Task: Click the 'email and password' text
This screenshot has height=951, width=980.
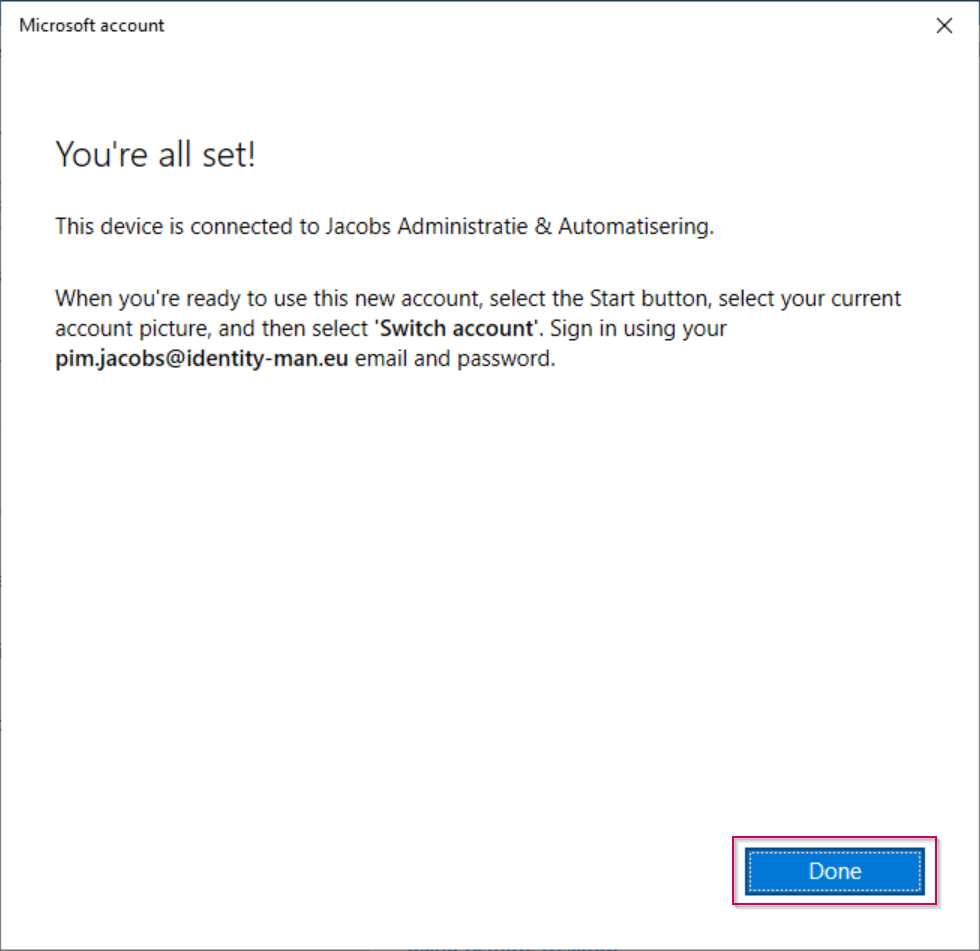Action: (x=454, y=359)
